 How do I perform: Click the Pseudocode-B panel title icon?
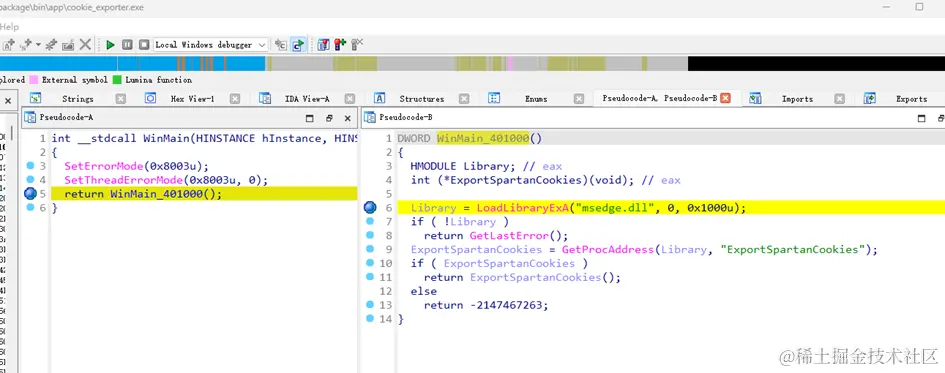pyautogui.click(x=369, y=118)
